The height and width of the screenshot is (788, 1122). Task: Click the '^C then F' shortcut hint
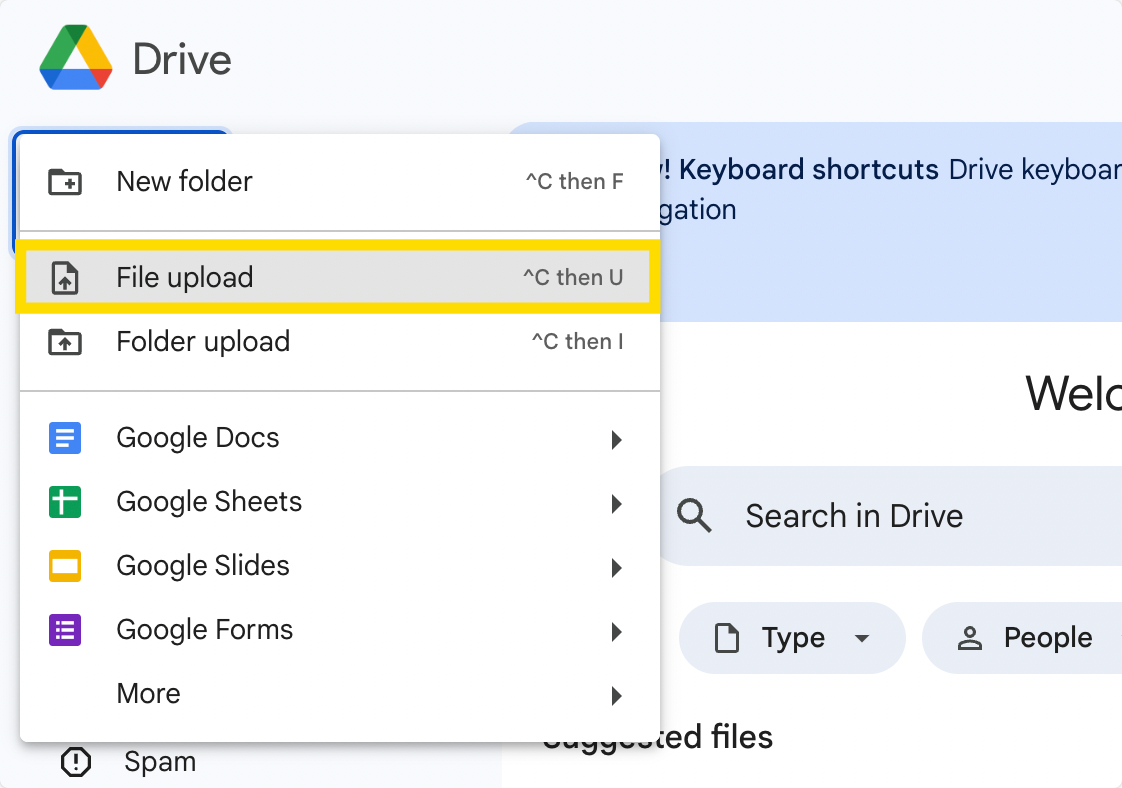575,182
